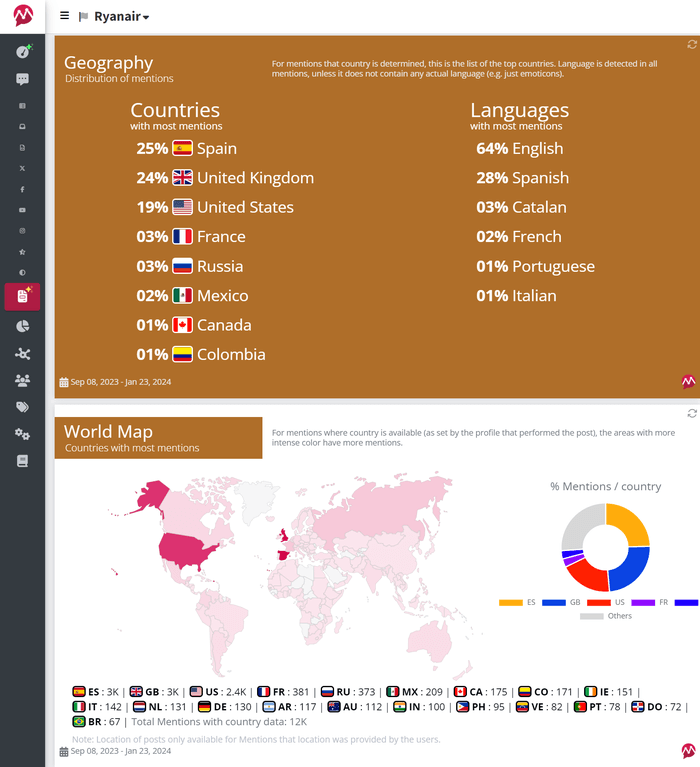The width and height of the screenshot is (700, 767).
Task: Select '03% Catalan' language row
Action: (x=521, y=207)
